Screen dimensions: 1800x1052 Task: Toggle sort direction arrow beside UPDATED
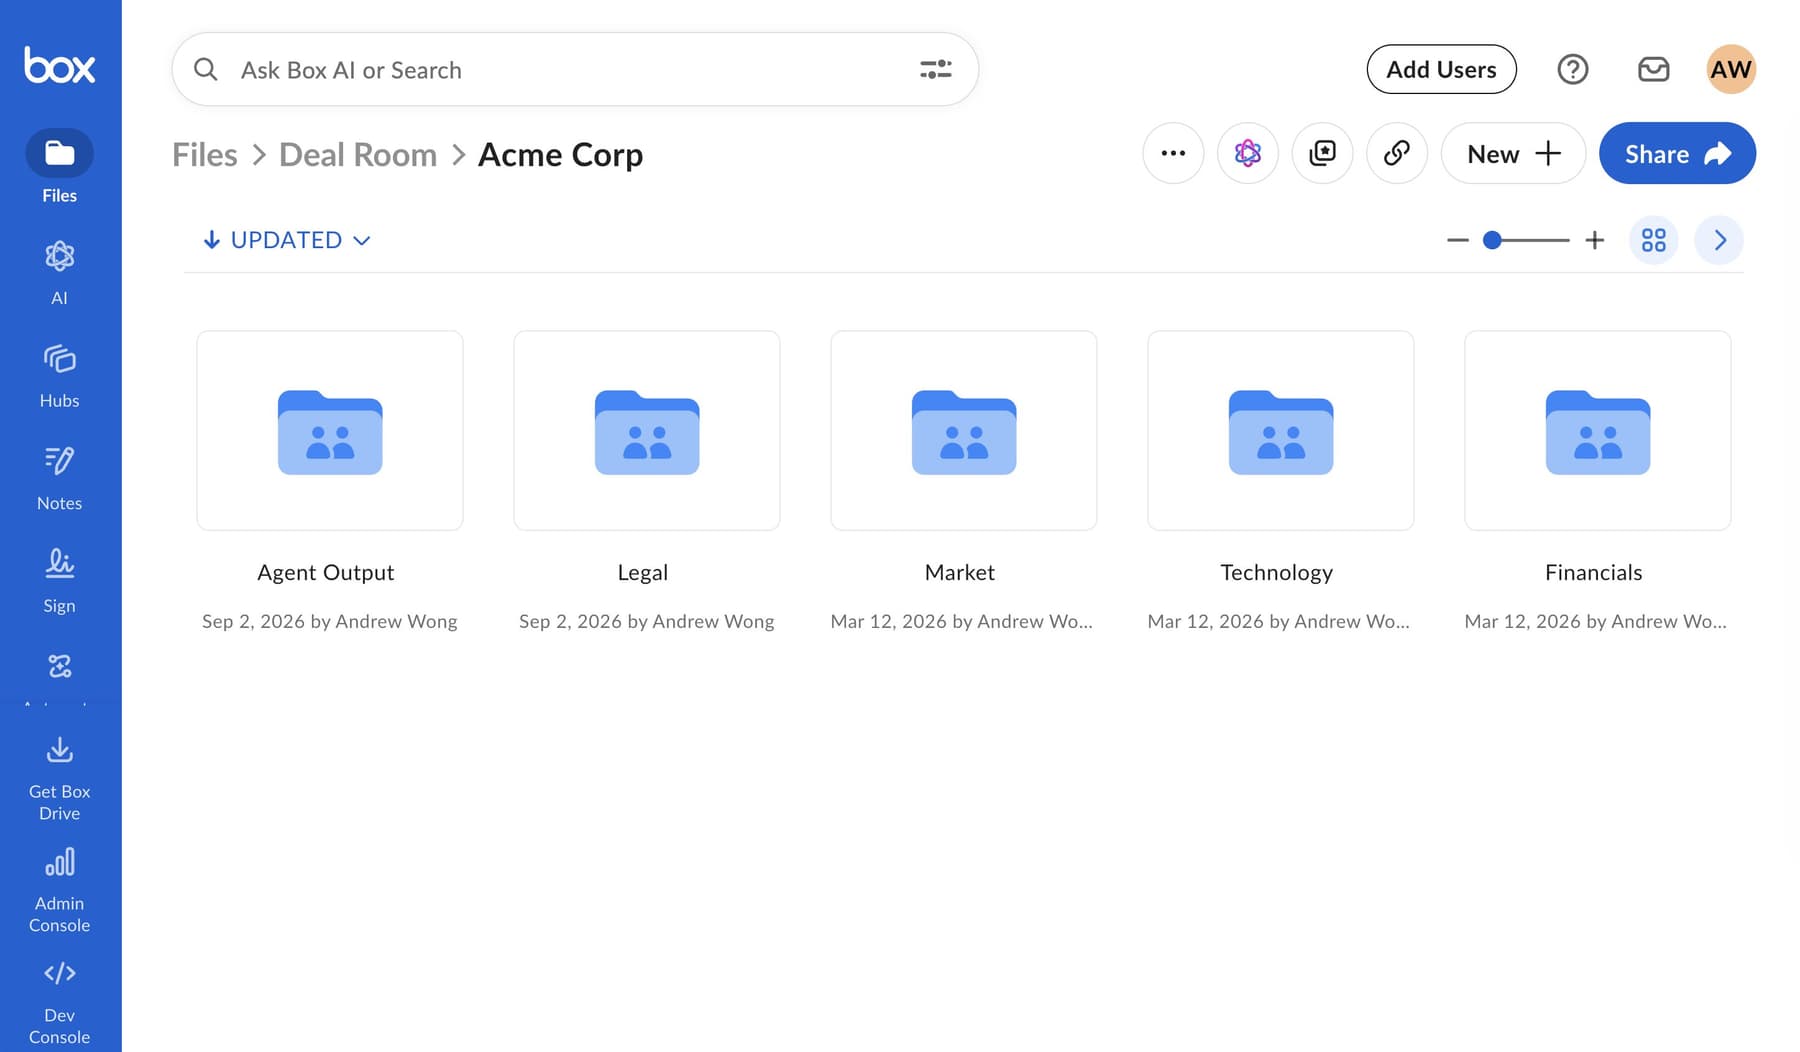point(211,240)
